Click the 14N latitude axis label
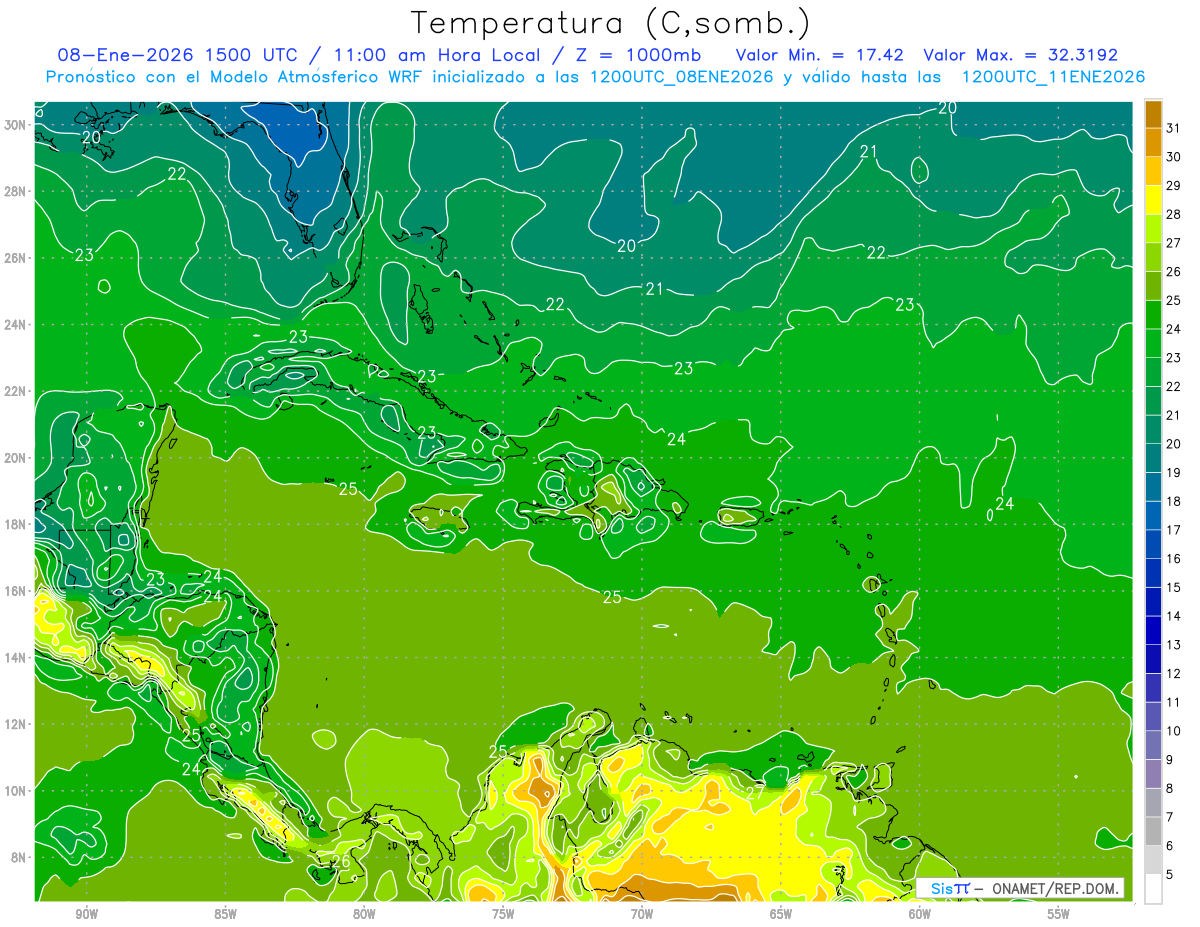The height and width of the screenshot is (927, 1200). (14, 658)
